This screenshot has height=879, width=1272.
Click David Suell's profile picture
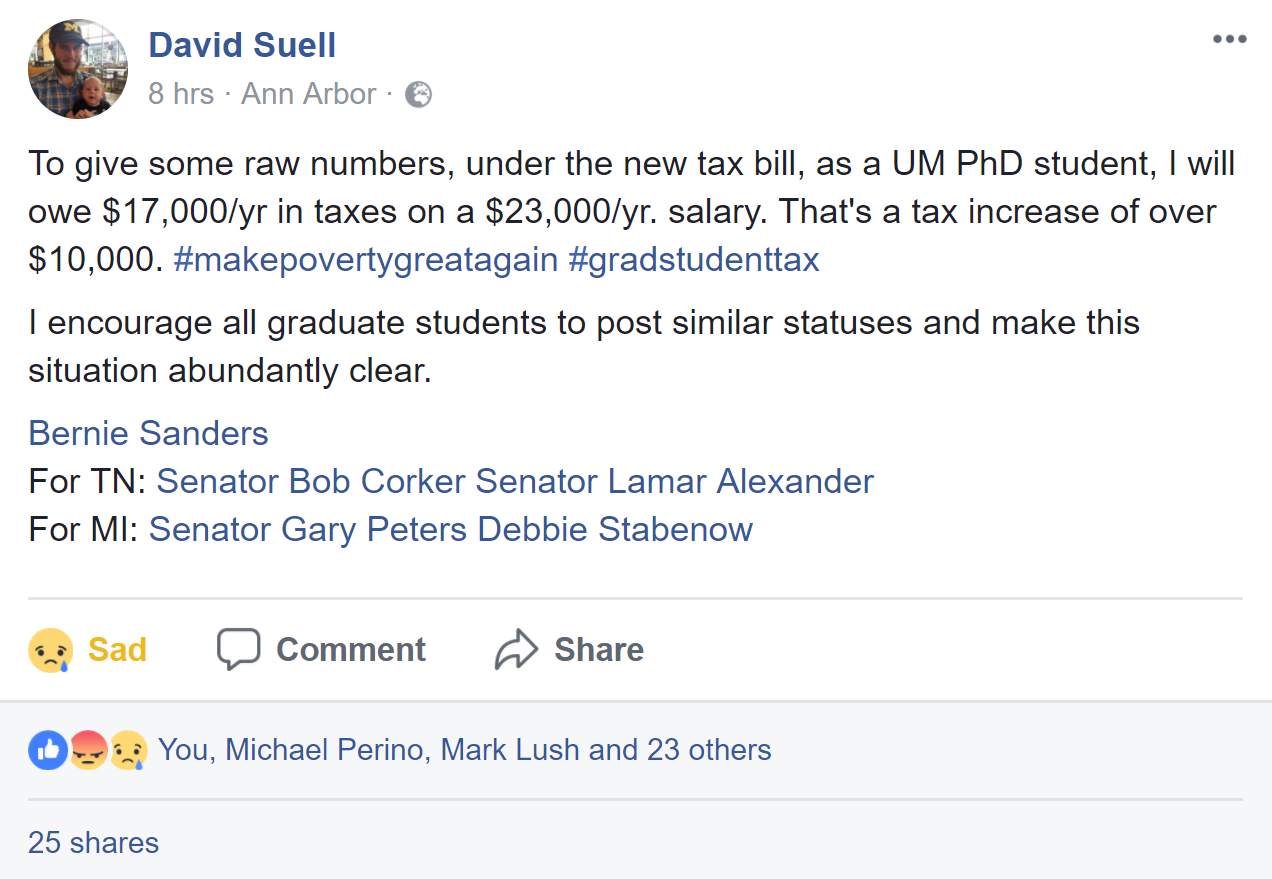(78, 69)
